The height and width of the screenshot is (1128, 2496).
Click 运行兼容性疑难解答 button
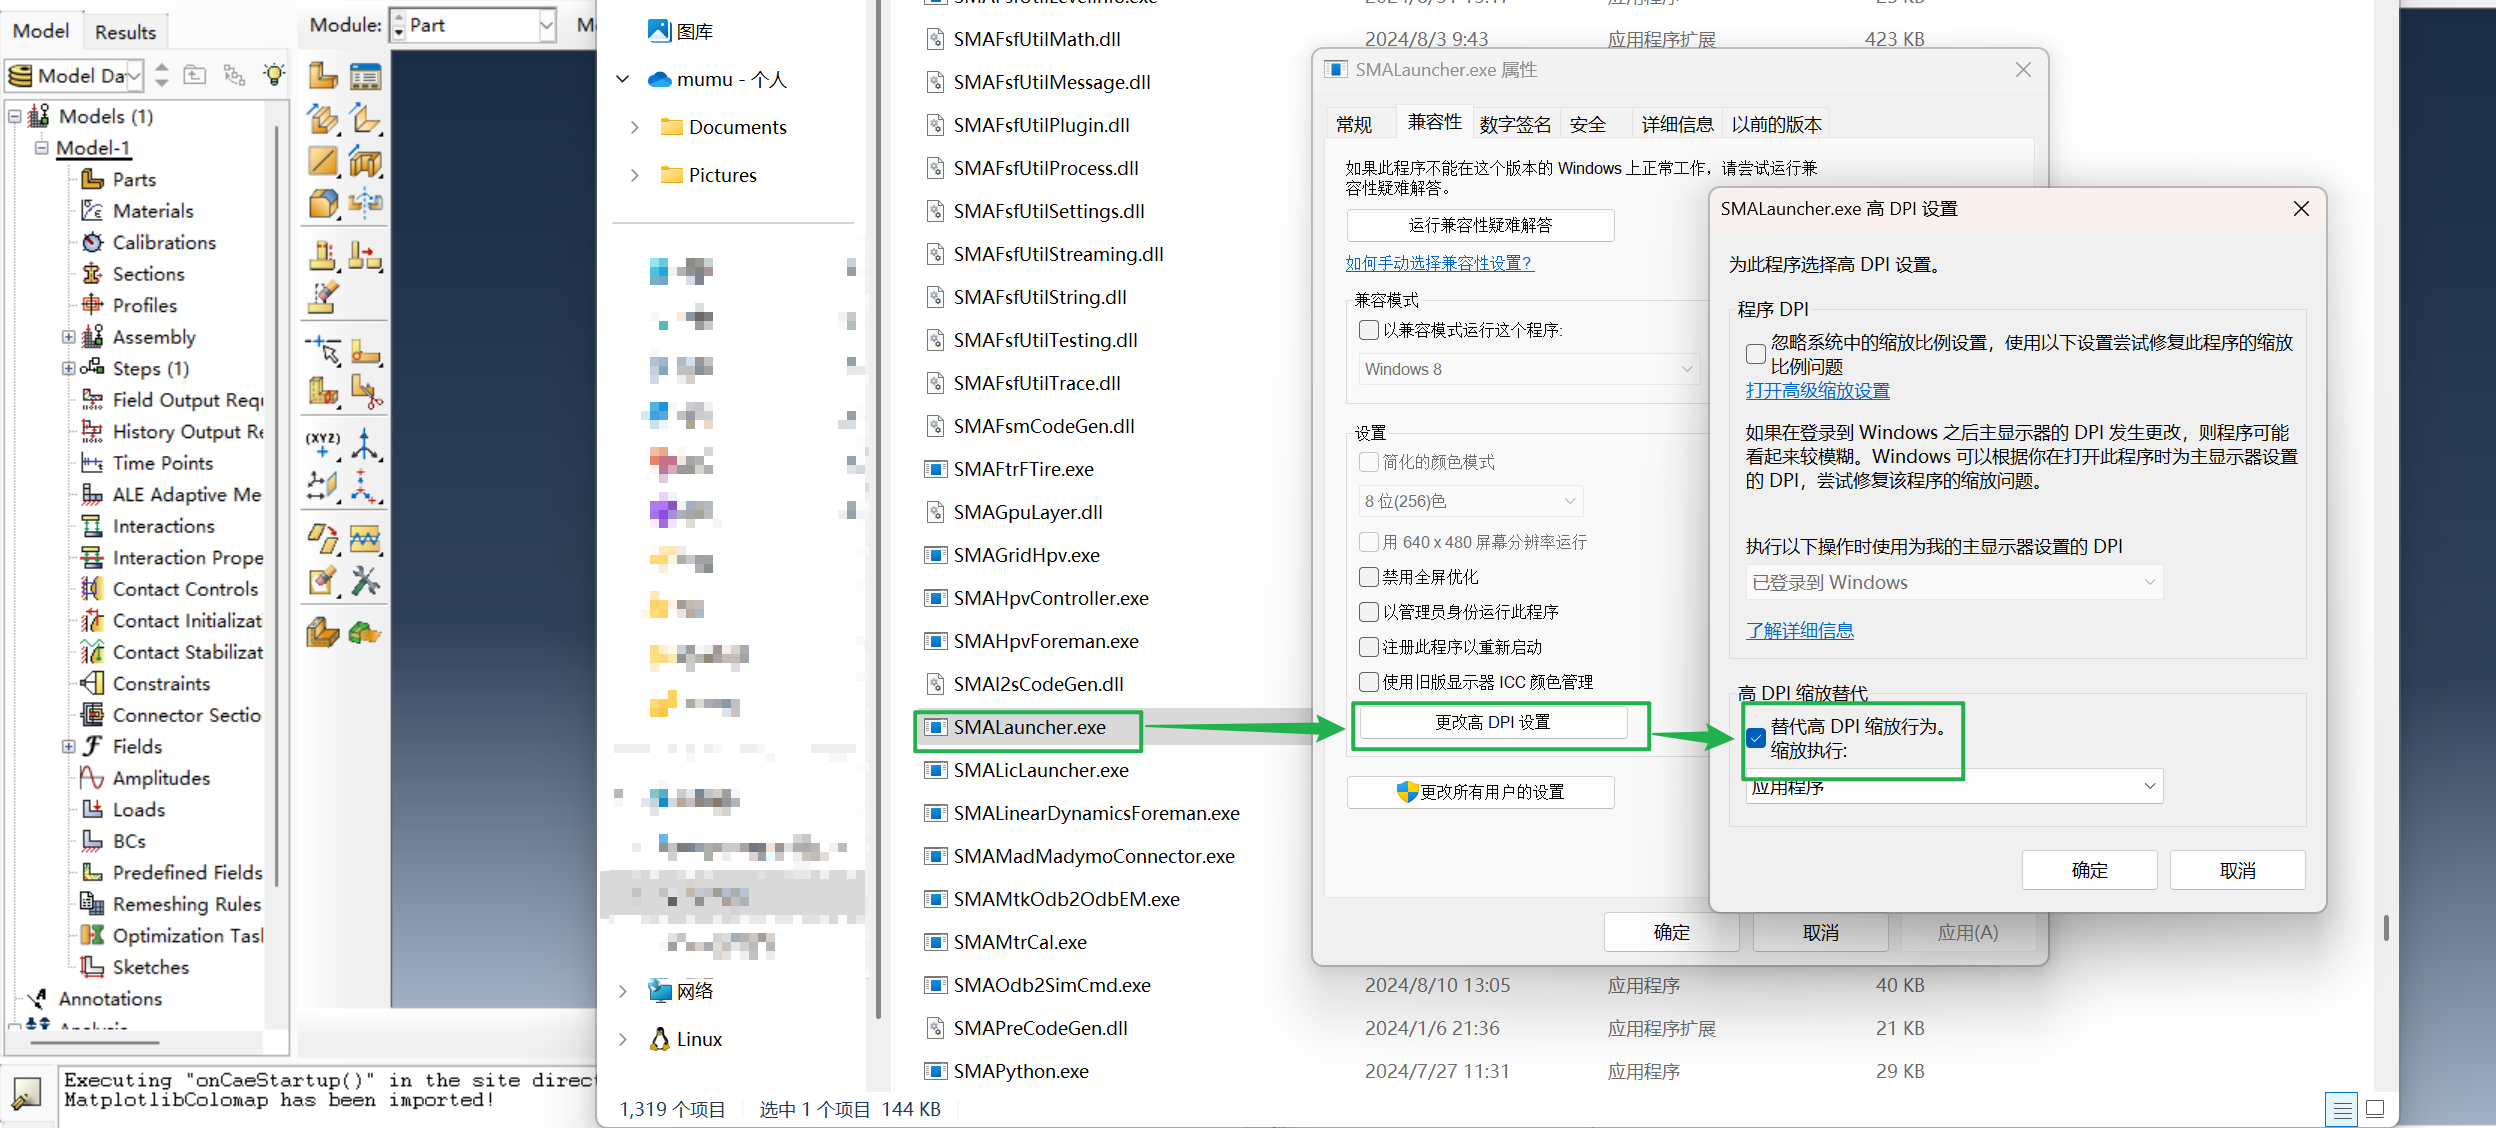coord(1480,225)
